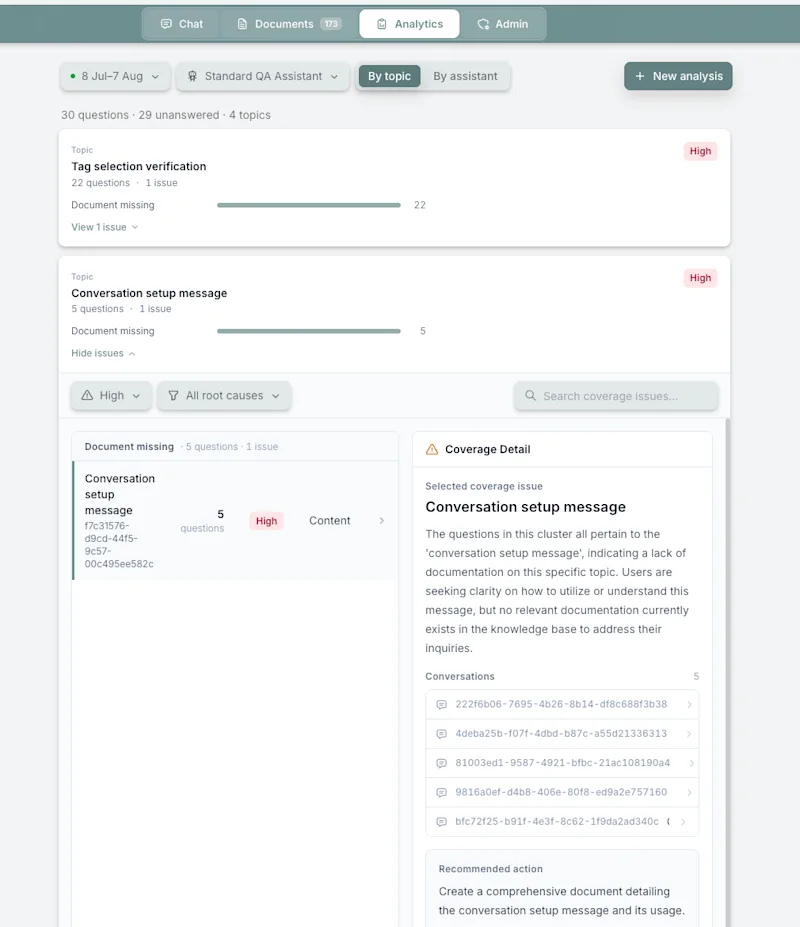Open the Standard QA Assistant dropdown
The width and height of the screenshot is (800, 927).
click(263, 76)
